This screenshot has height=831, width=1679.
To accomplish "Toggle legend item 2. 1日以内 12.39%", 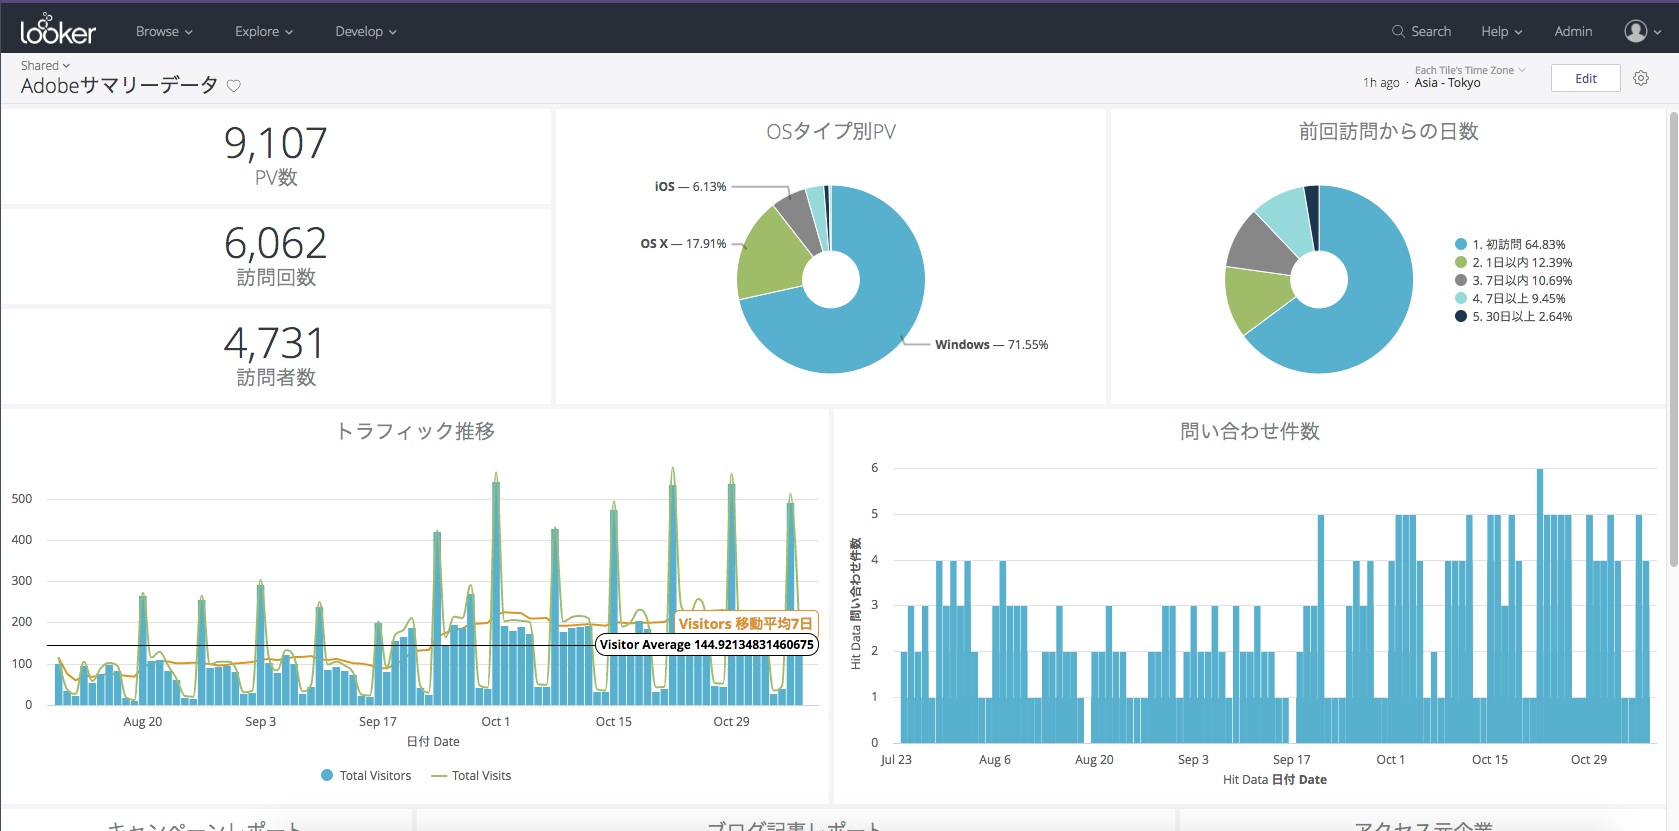I will click(1513, 262).
